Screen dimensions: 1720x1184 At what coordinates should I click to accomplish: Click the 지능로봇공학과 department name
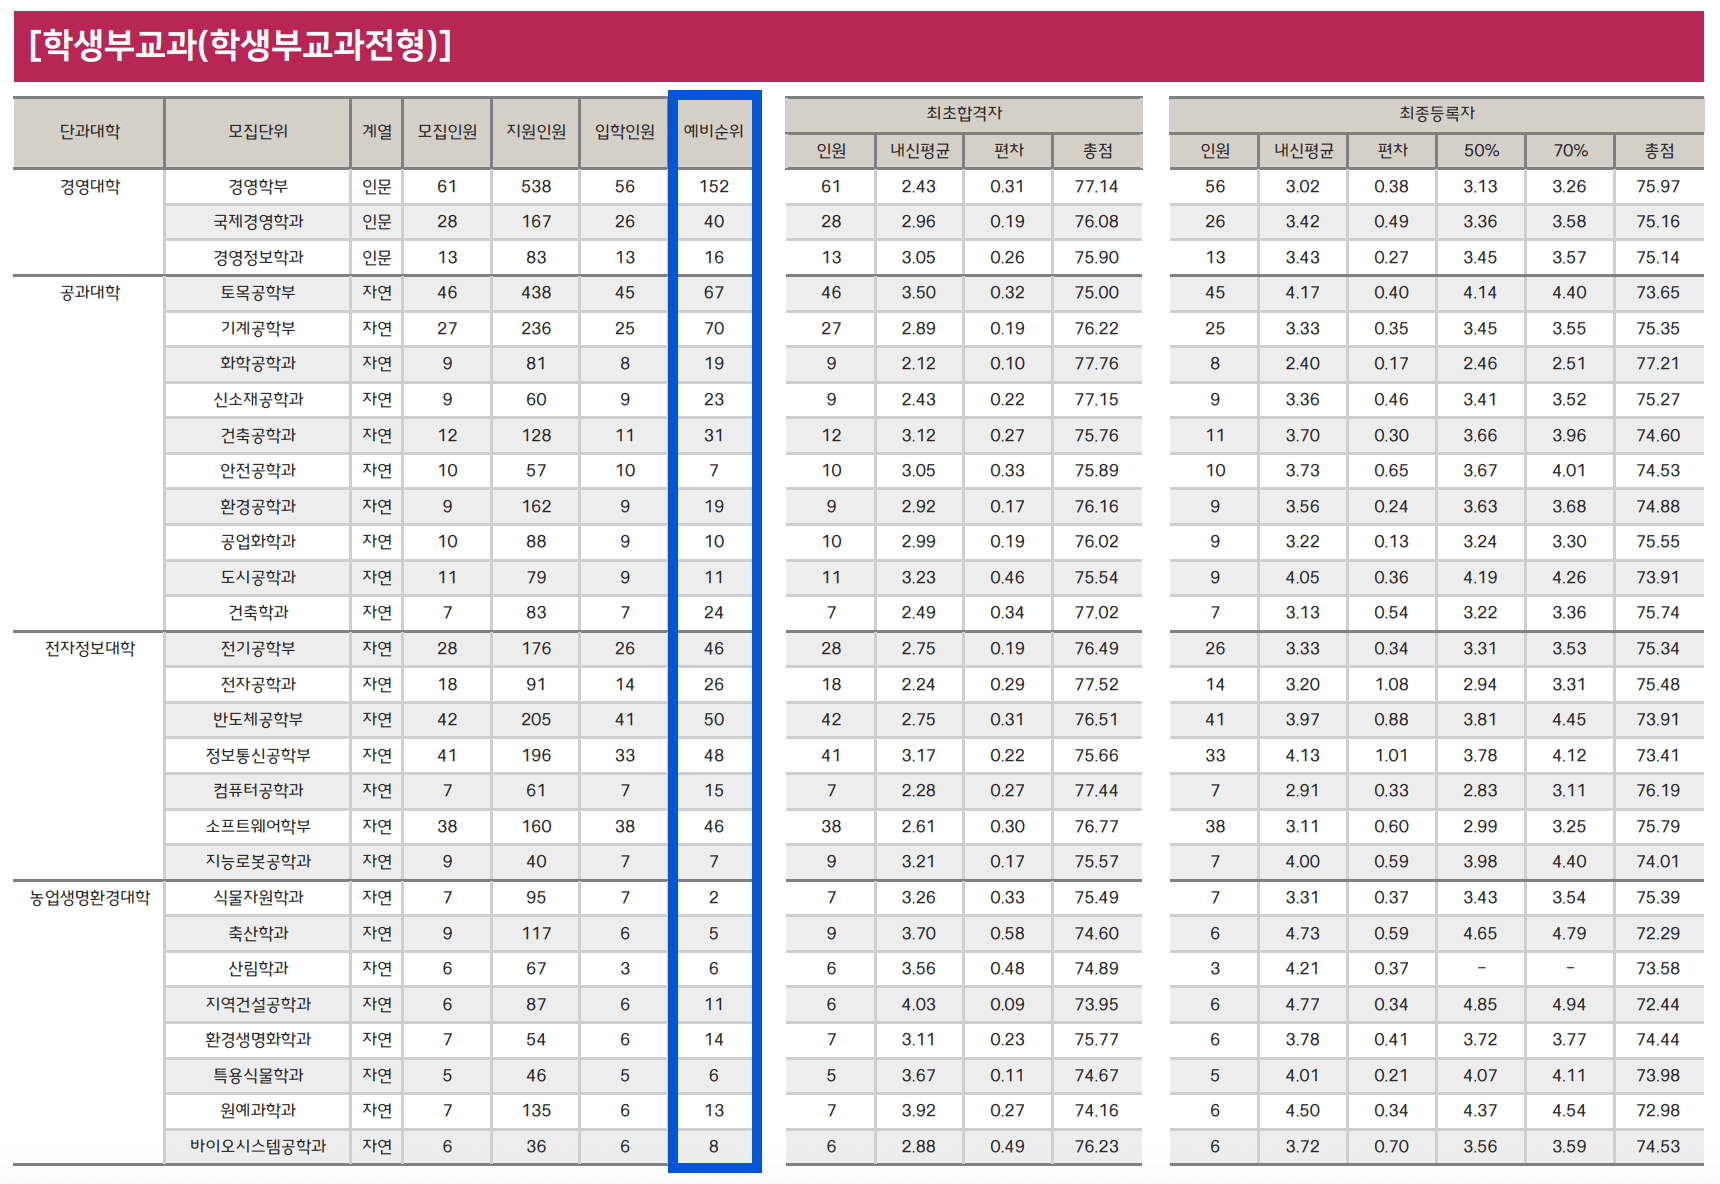(x=258, y=862)
